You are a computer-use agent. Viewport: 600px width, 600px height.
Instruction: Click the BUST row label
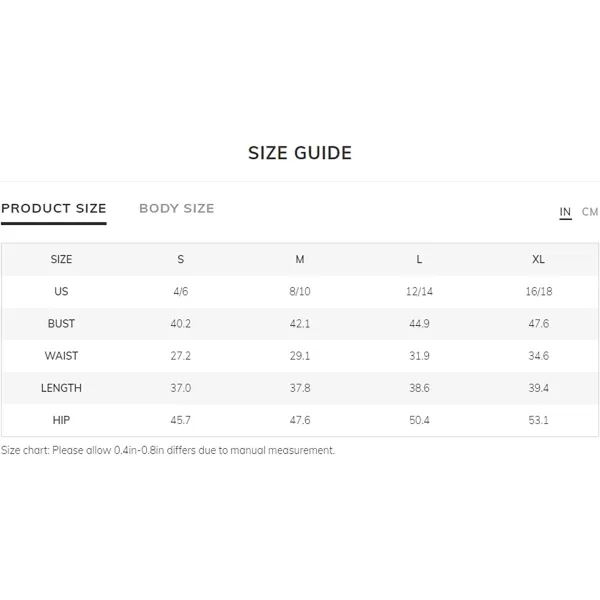[x=61, y=324]
